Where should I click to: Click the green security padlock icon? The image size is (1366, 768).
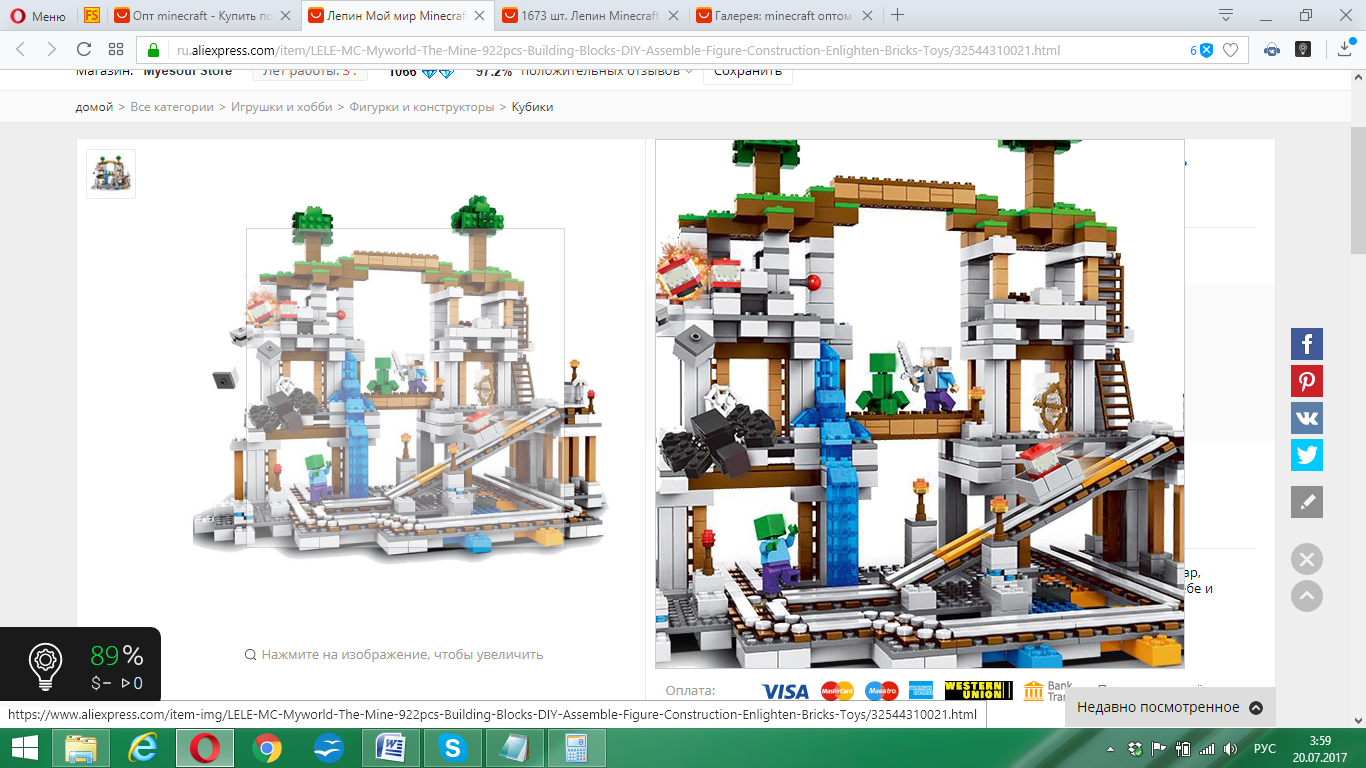[153, 50]
